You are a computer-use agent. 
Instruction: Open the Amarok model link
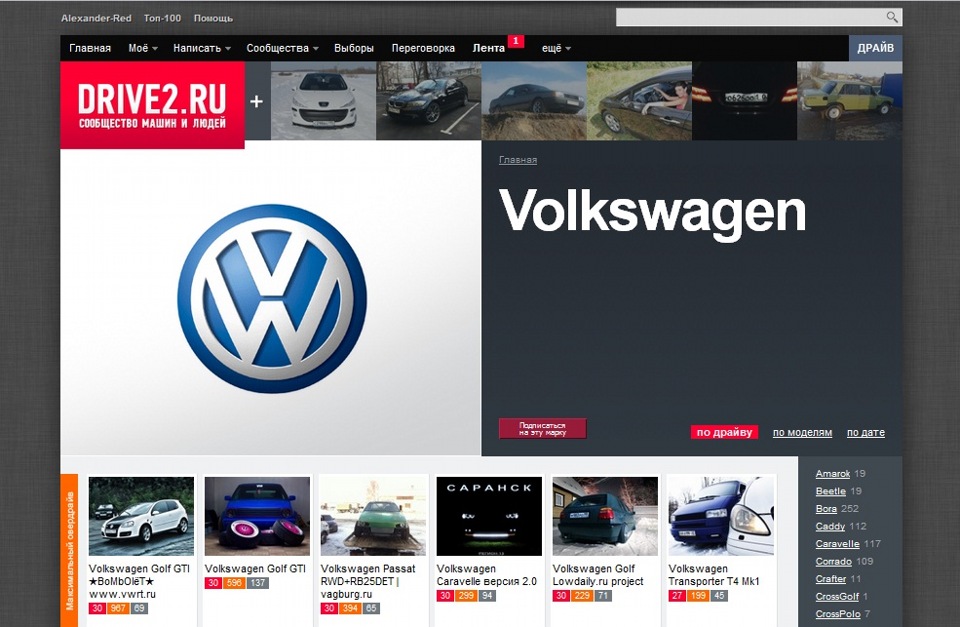click(x=833, y=473)
